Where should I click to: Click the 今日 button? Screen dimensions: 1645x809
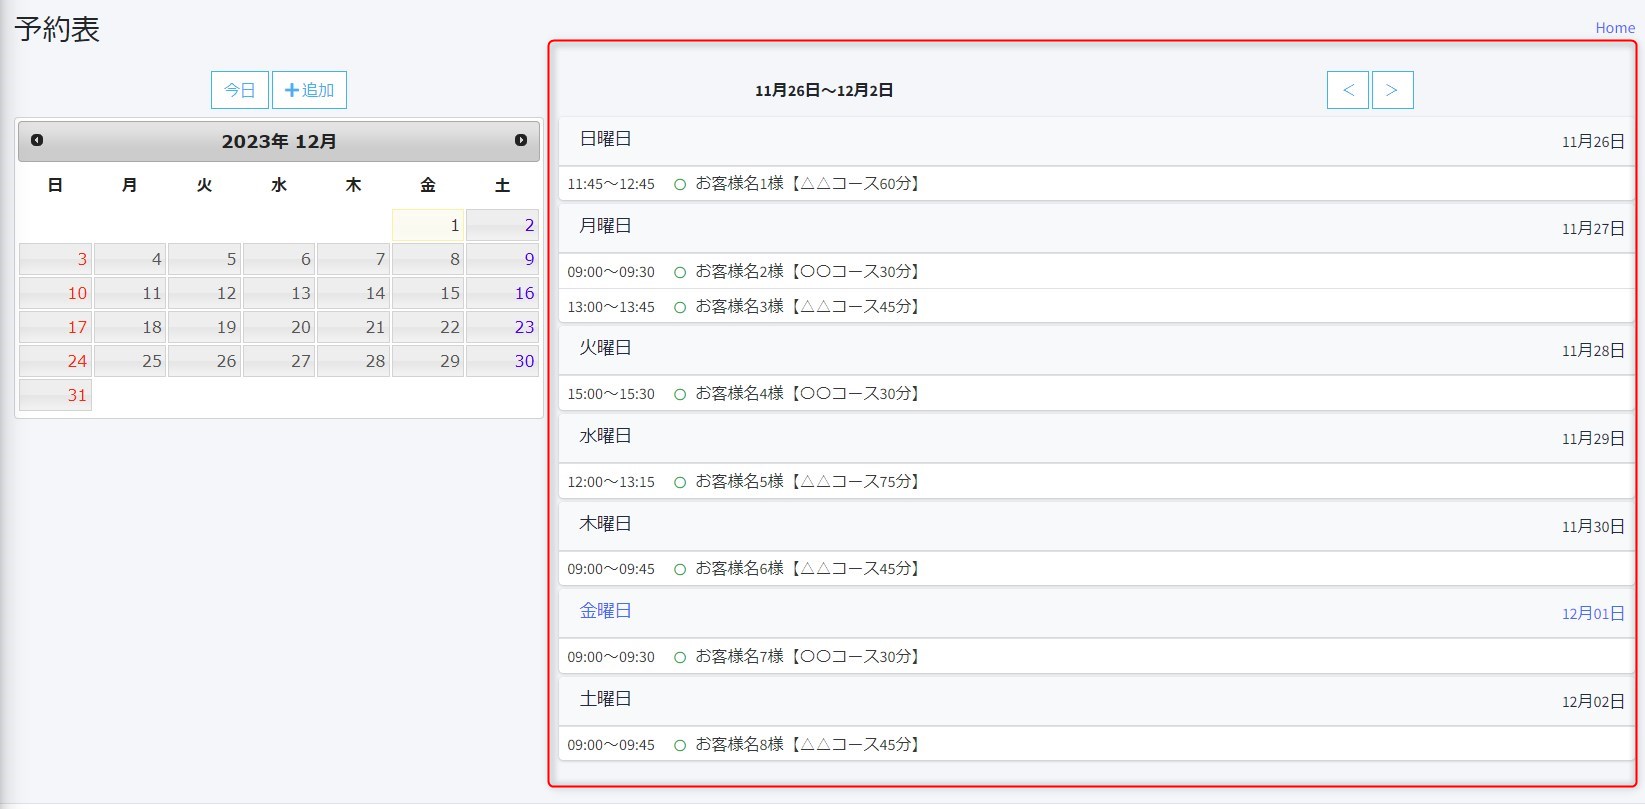tap(240, 90)
